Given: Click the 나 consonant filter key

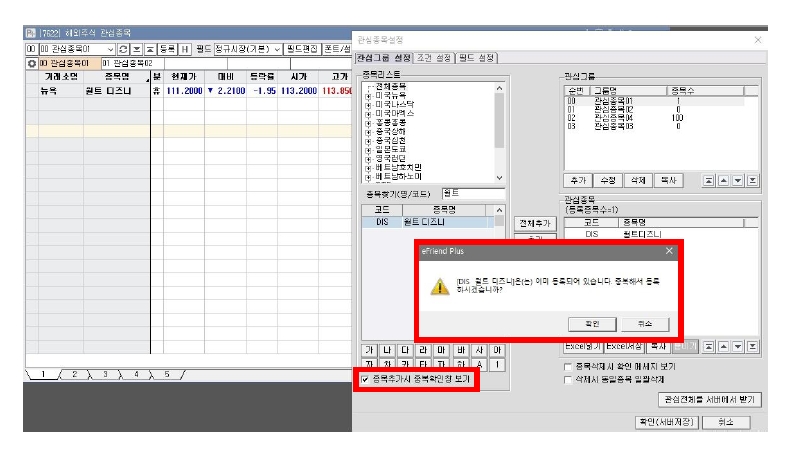Looking at the screenshot, I should pyautogui.click(x=387, y=350).
